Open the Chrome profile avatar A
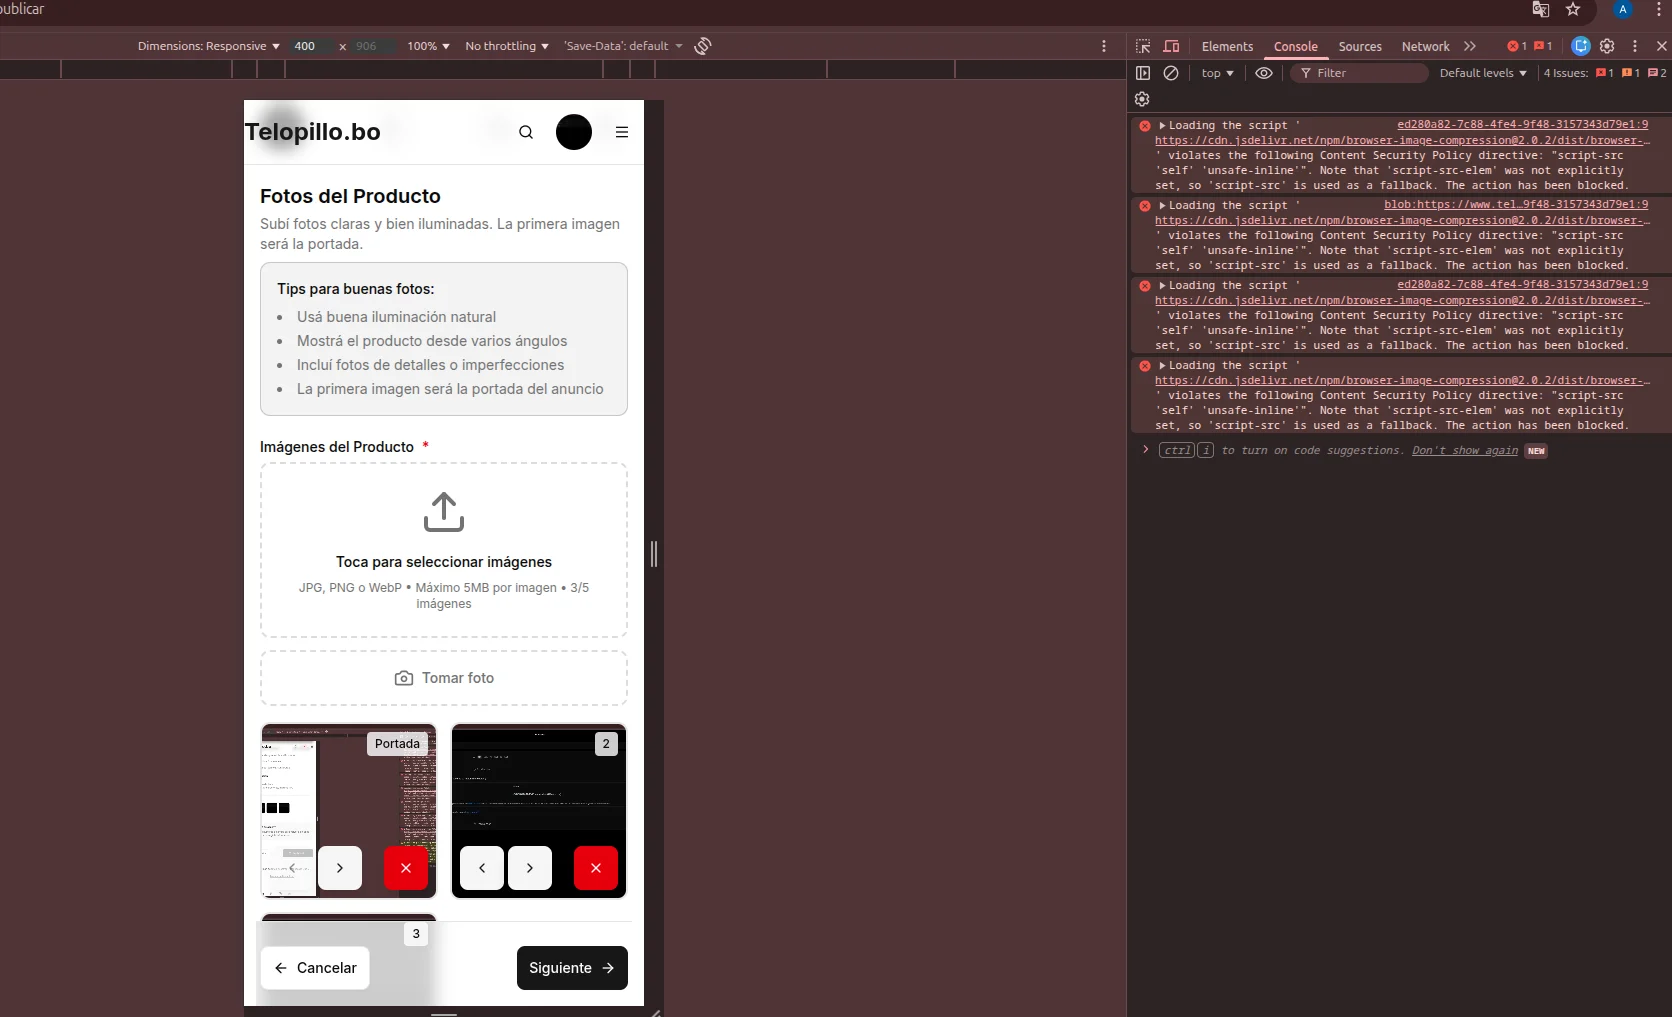 pos(1623,9)
